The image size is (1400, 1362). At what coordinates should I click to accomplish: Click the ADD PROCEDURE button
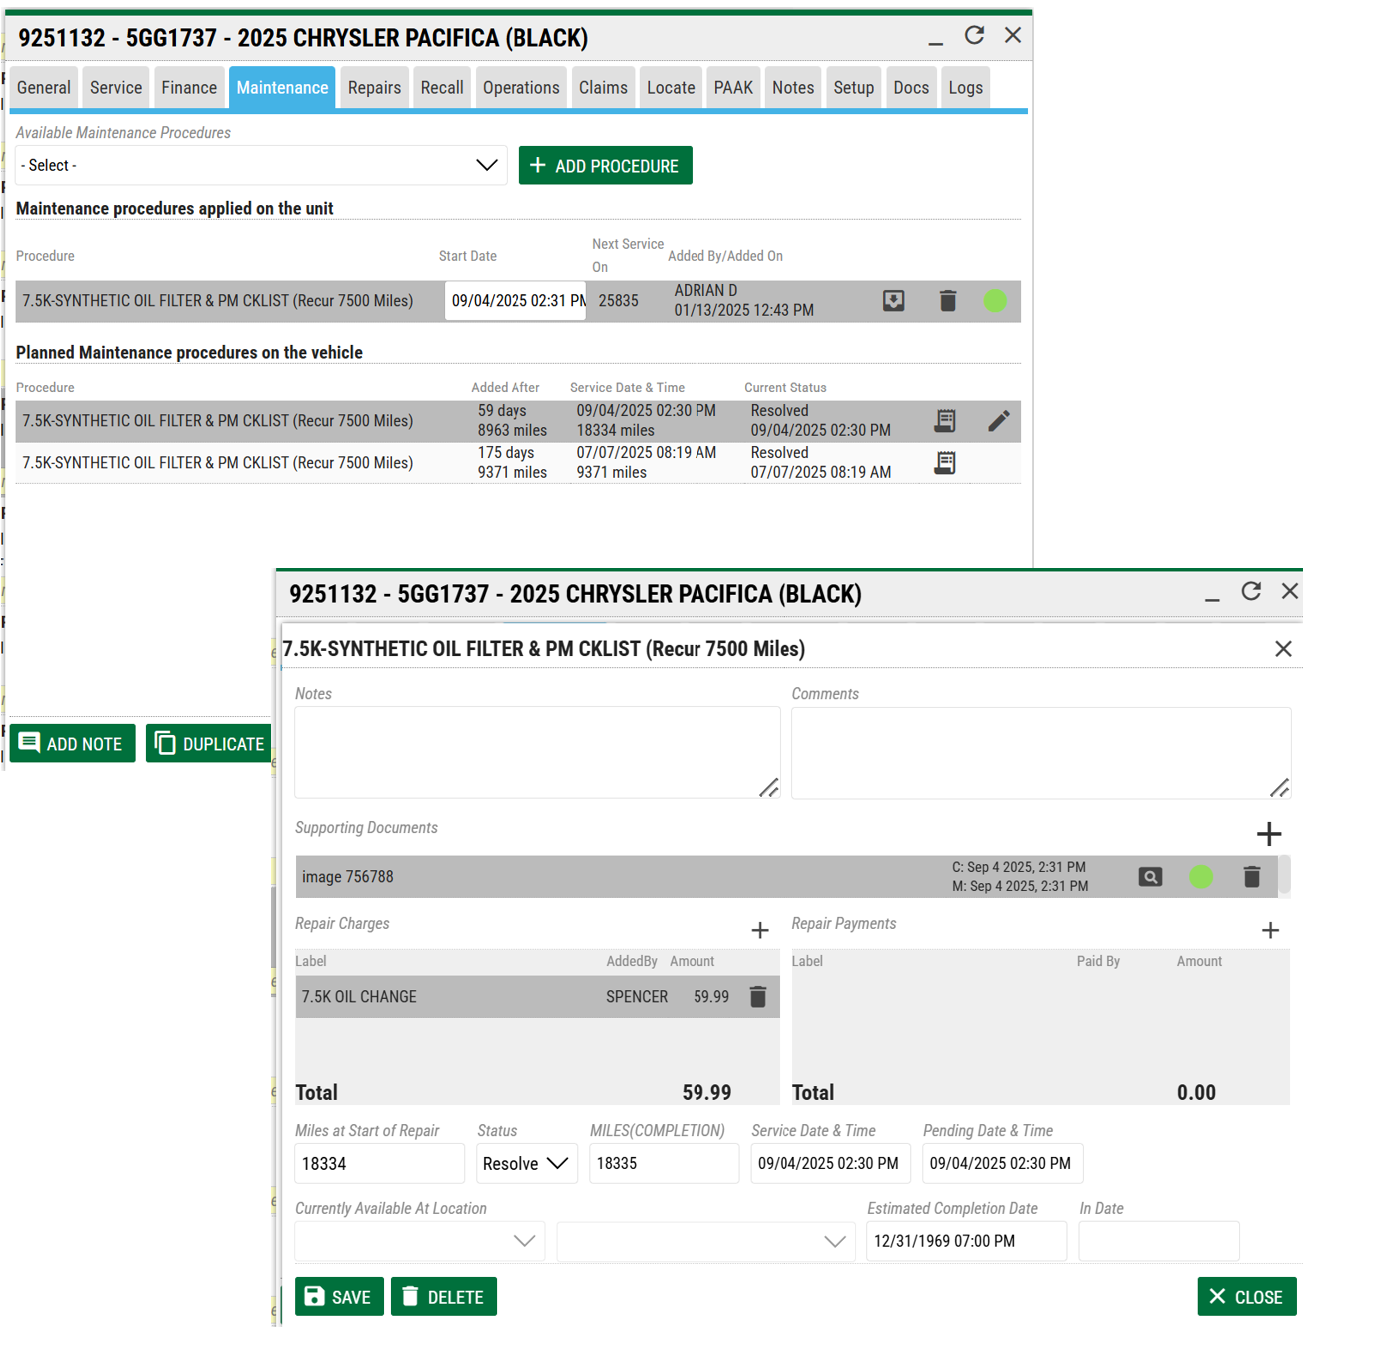(x=605, y=166)
